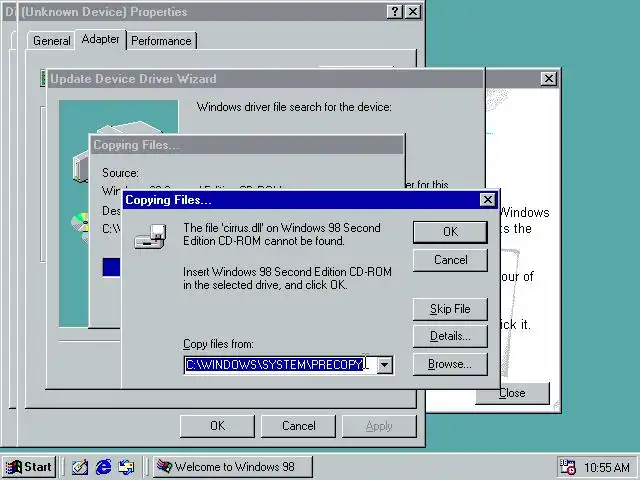Image resolution: width=640 pixels, height=480 pixels.
Task: Click the Update Device Driver Wizard title bar
Action: tap(265, 79)
